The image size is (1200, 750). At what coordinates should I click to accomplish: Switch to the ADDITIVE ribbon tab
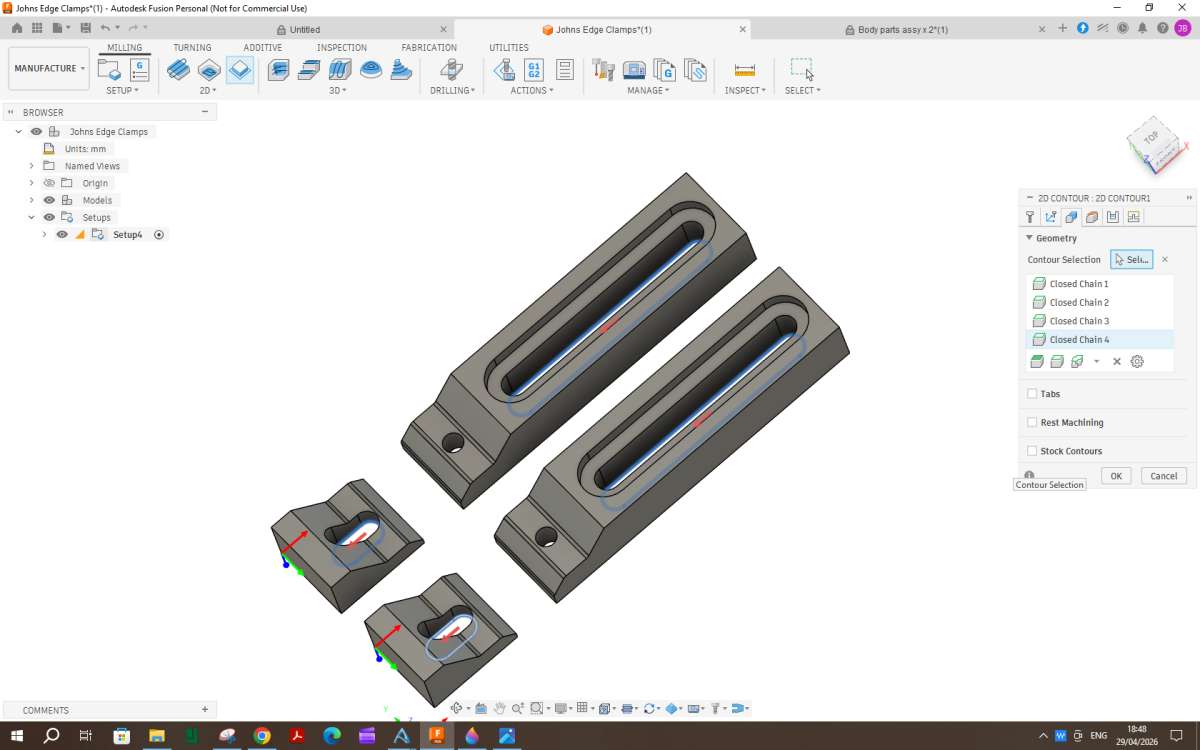[x=263, y=47]
